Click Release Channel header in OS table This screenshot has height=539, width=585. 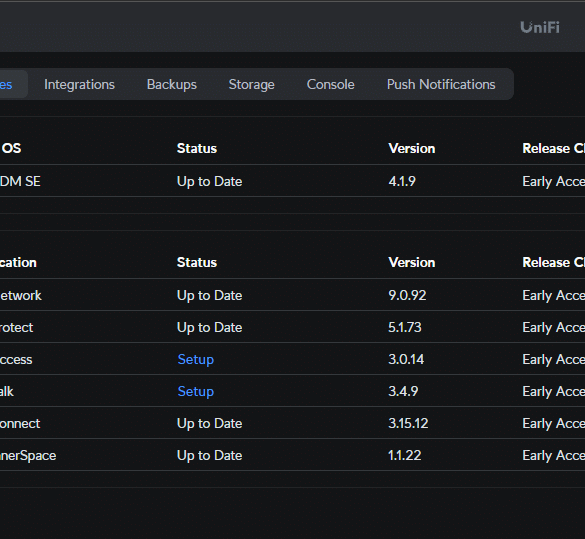pyautogui.click(x=554, y=148)
